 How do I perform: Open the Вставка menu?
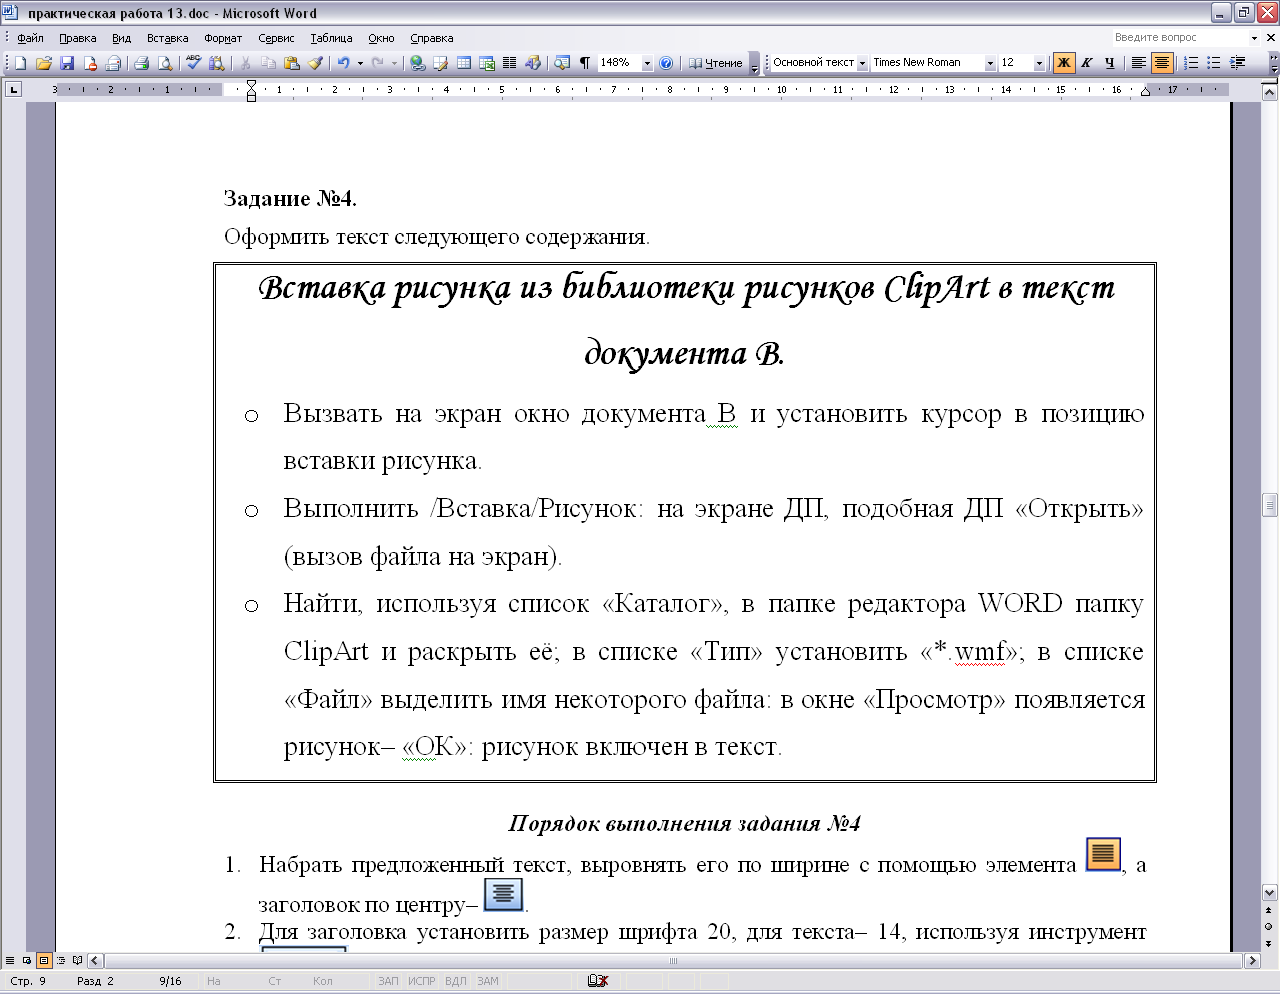[168, 38]
